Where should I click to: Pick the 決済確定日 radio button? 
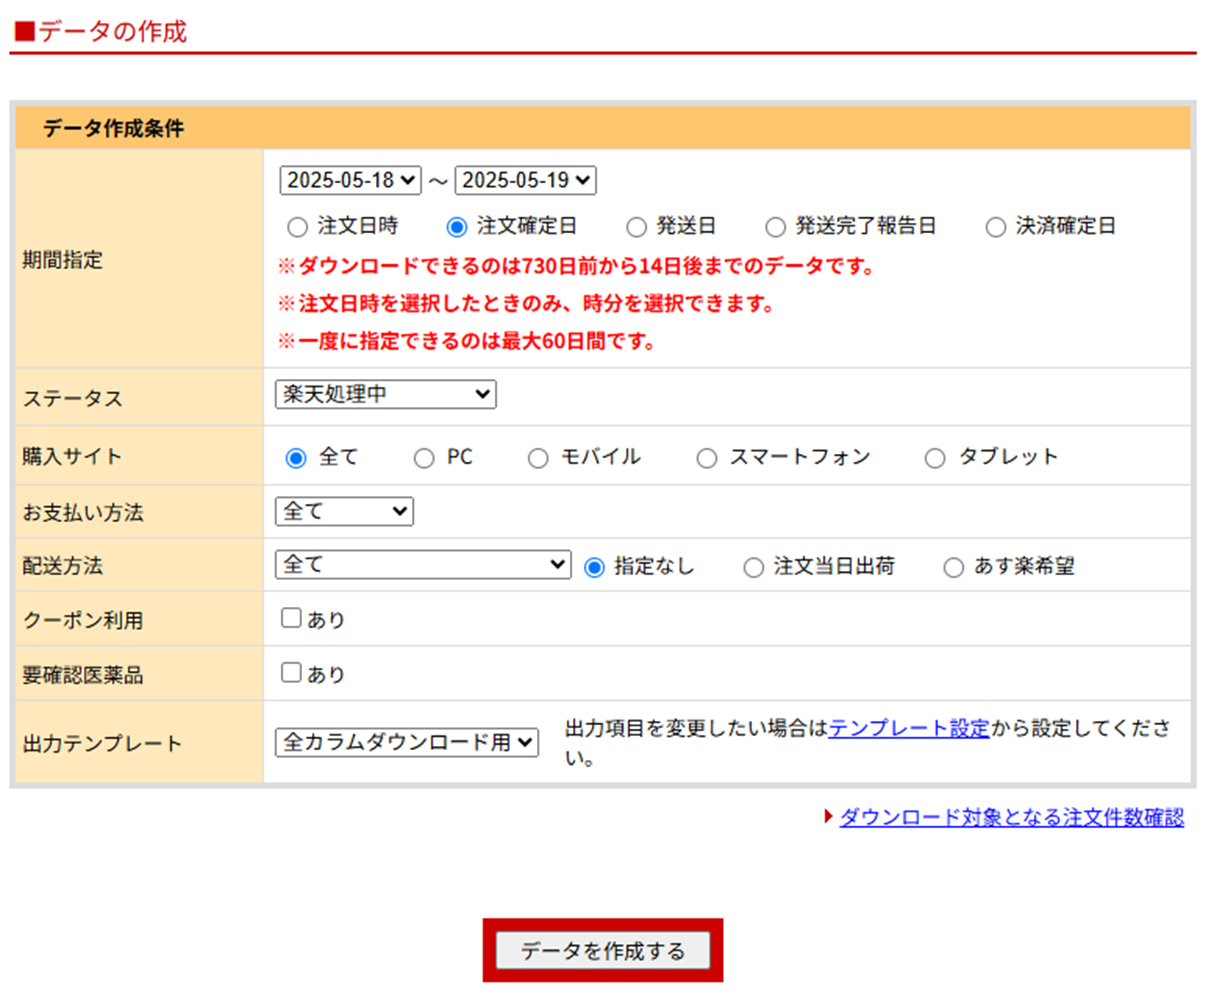click(995, 228)
